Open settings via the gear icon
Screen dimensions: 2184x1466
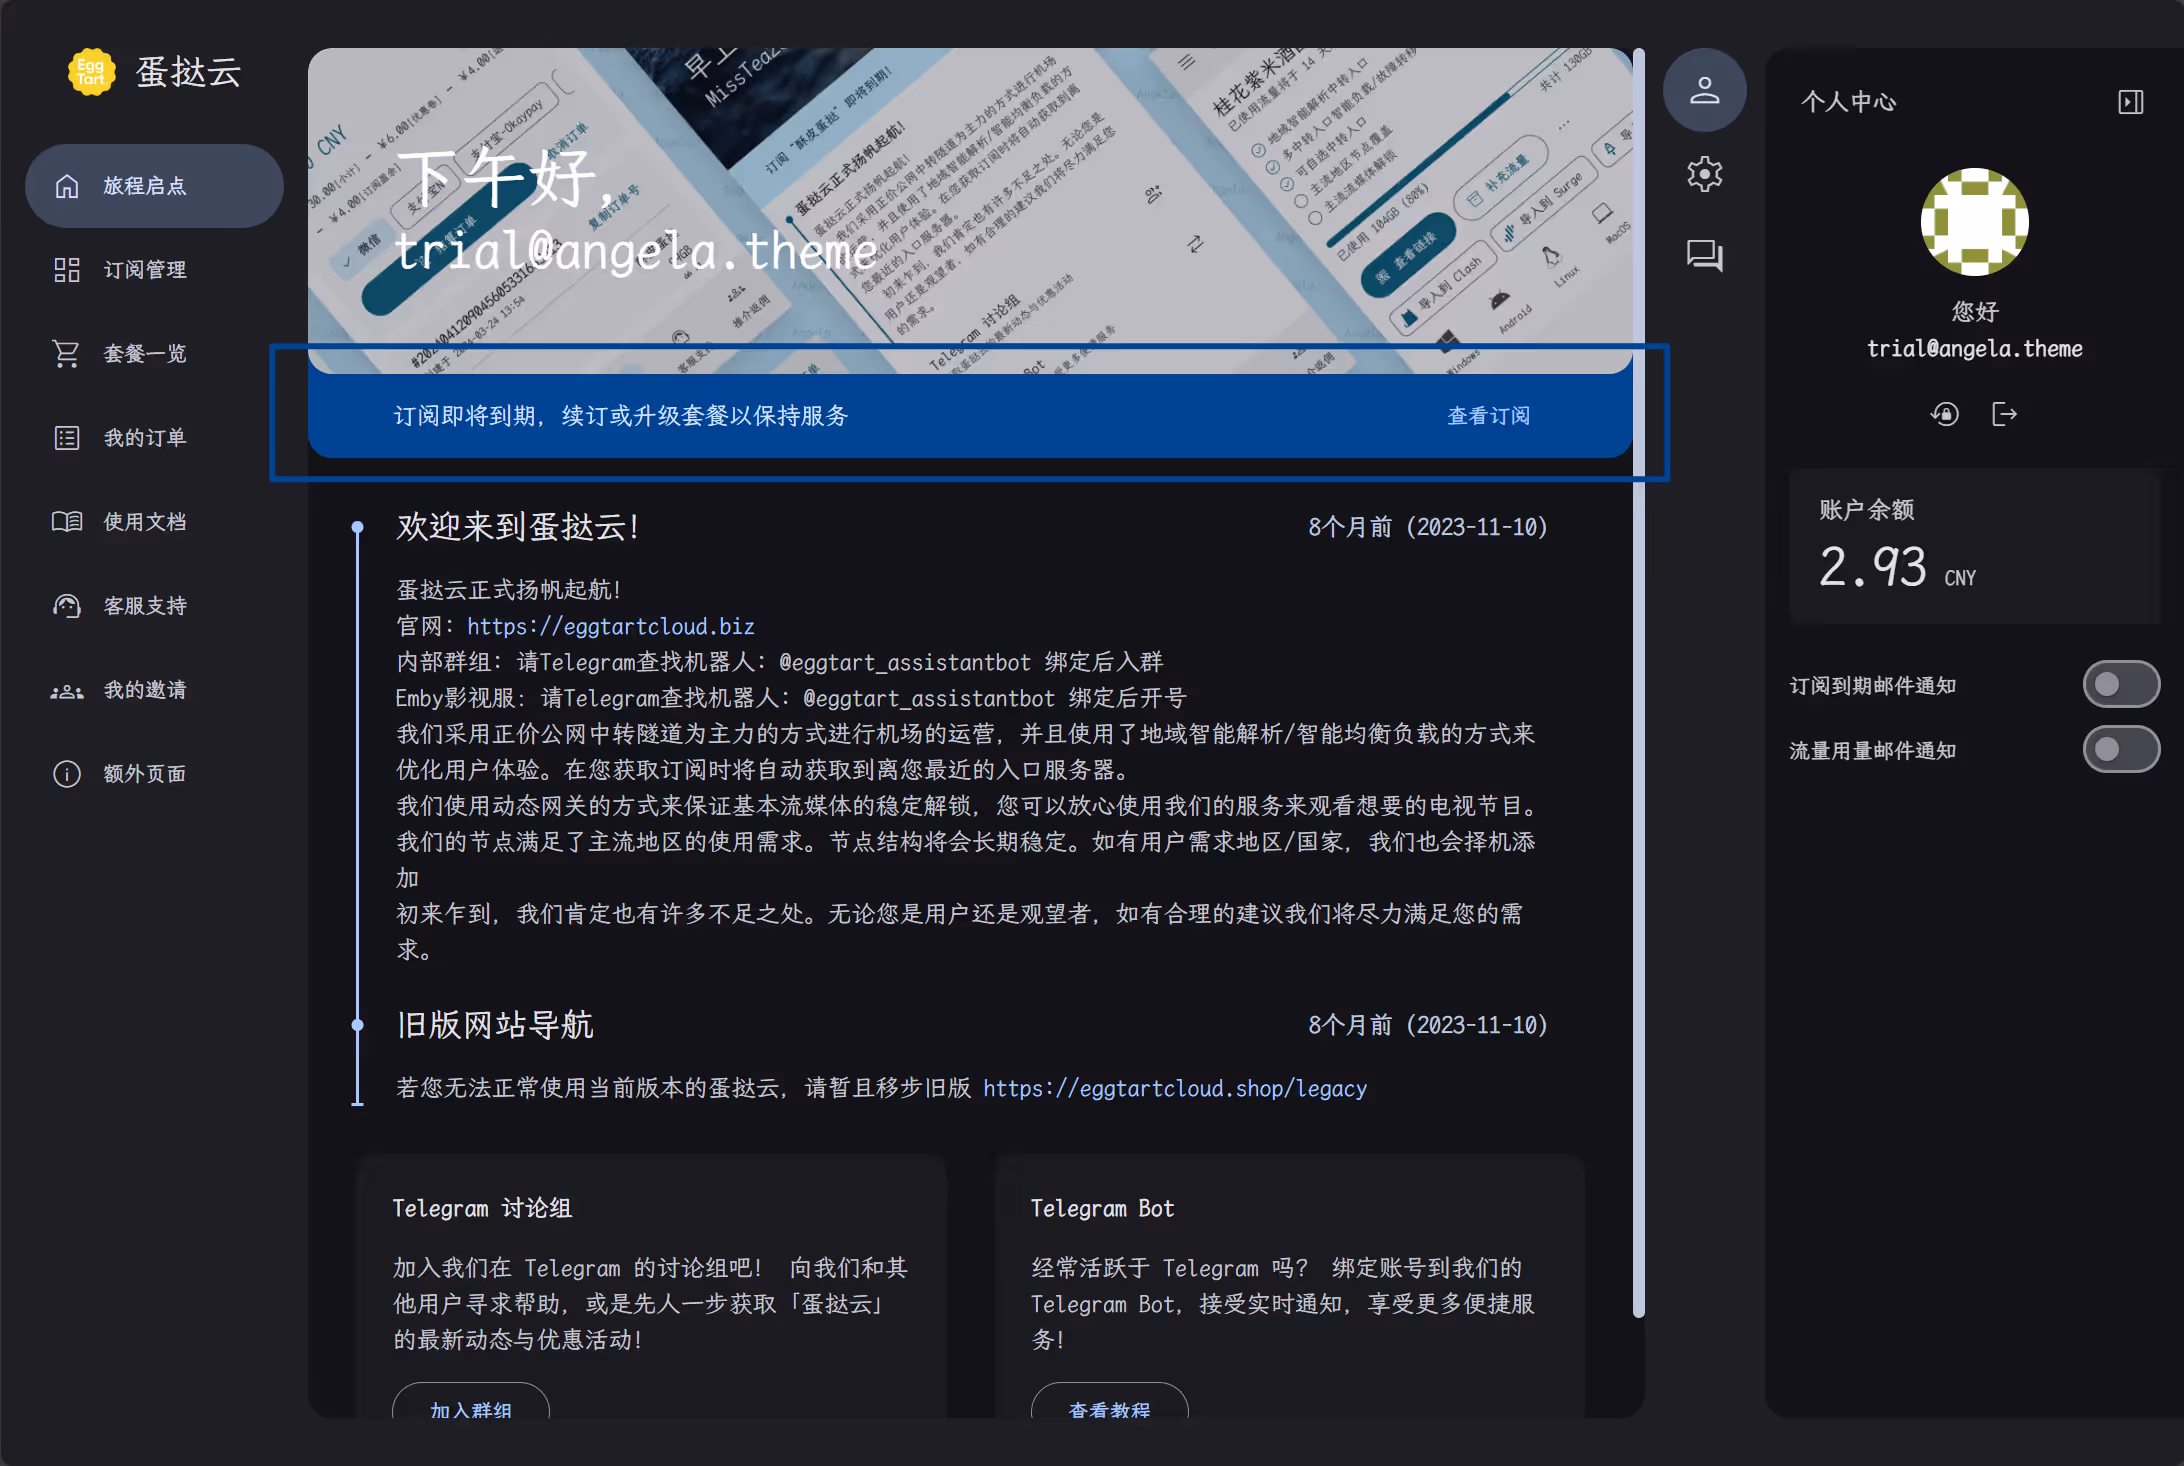(x=1704, y=174)
